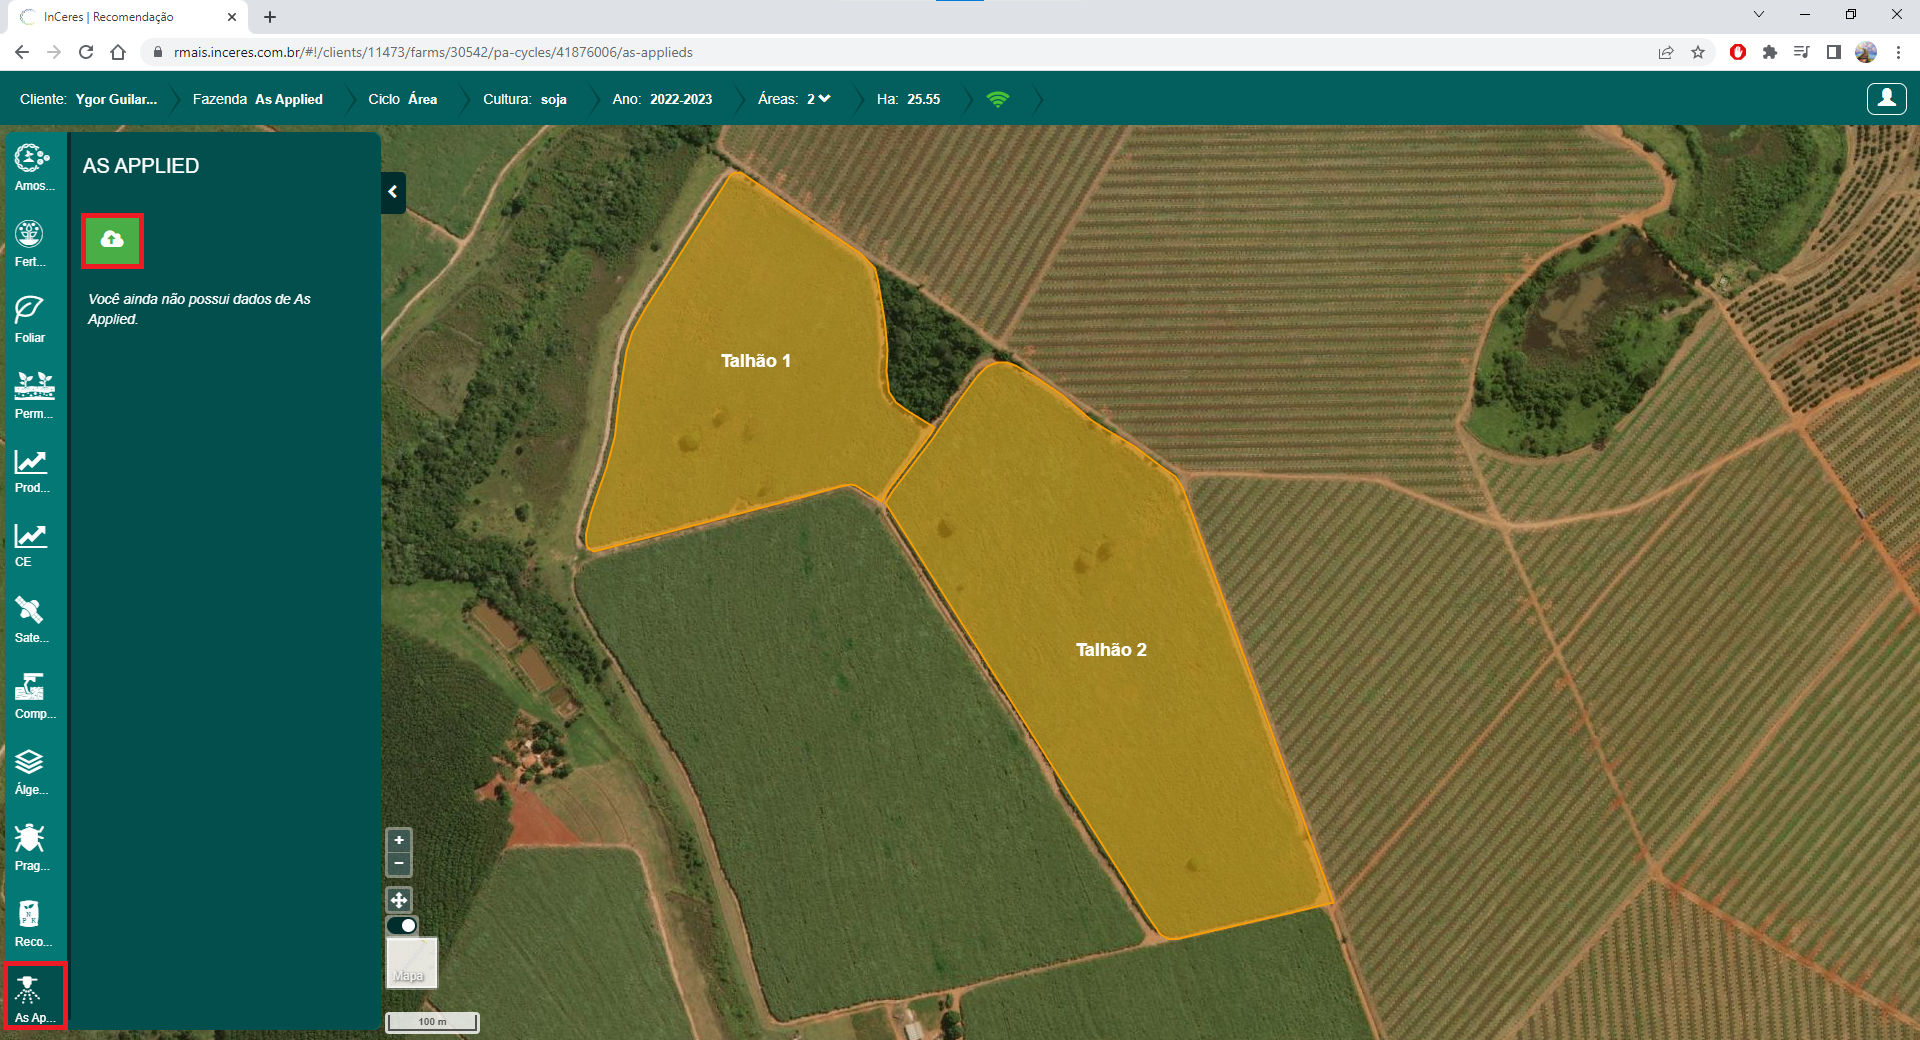Screen dimensions: 1920x1040
Task: Click the green cloud upload button
Action: coord(112,241)
